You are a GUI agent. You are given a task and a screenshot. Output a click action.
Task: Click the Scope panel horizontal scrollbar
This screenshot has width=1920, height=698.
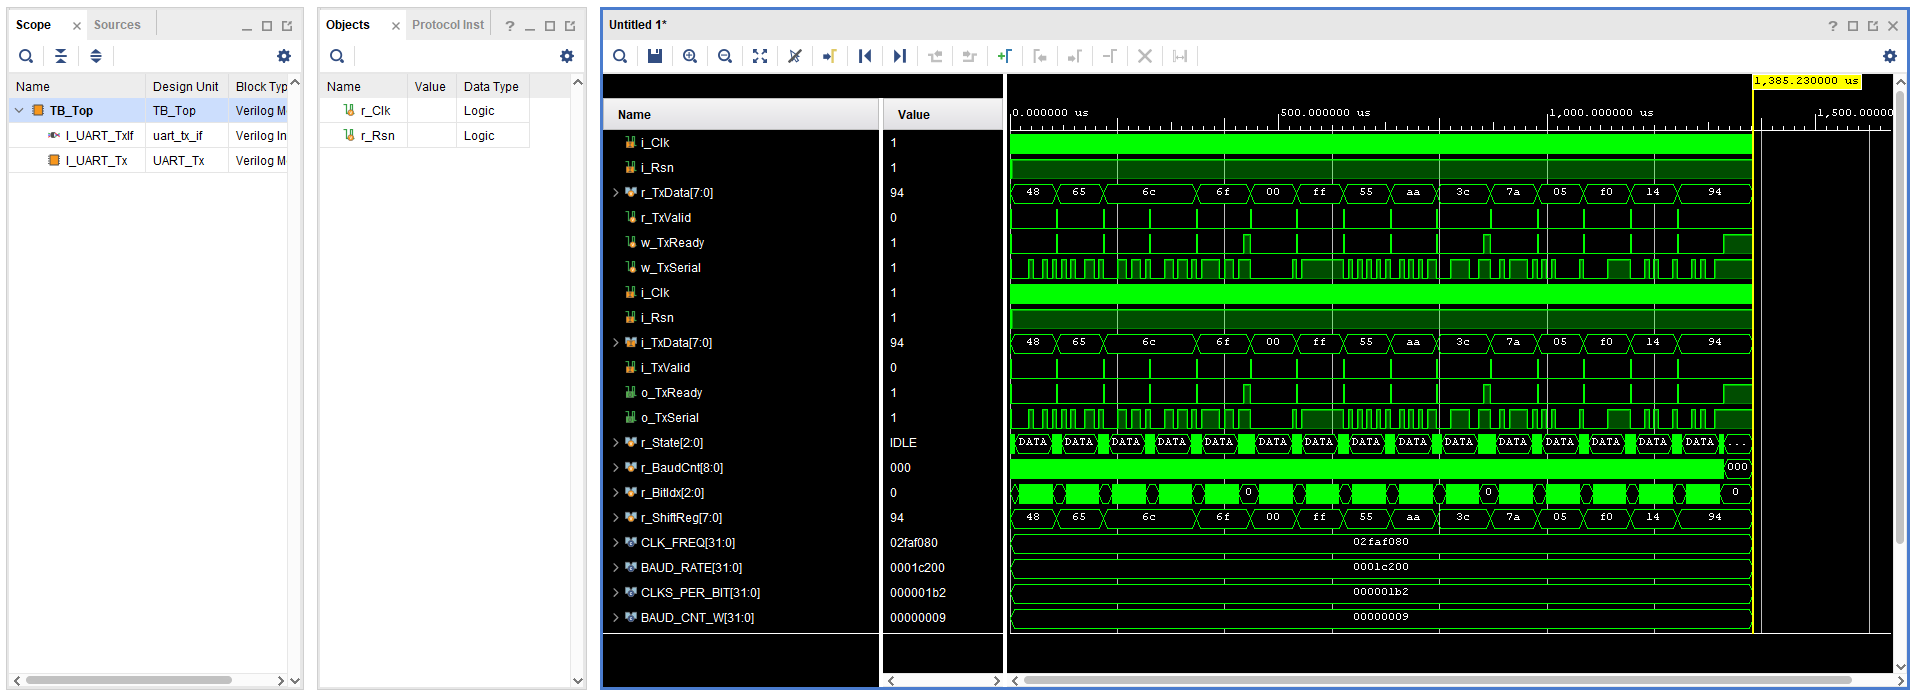[128, 680]
